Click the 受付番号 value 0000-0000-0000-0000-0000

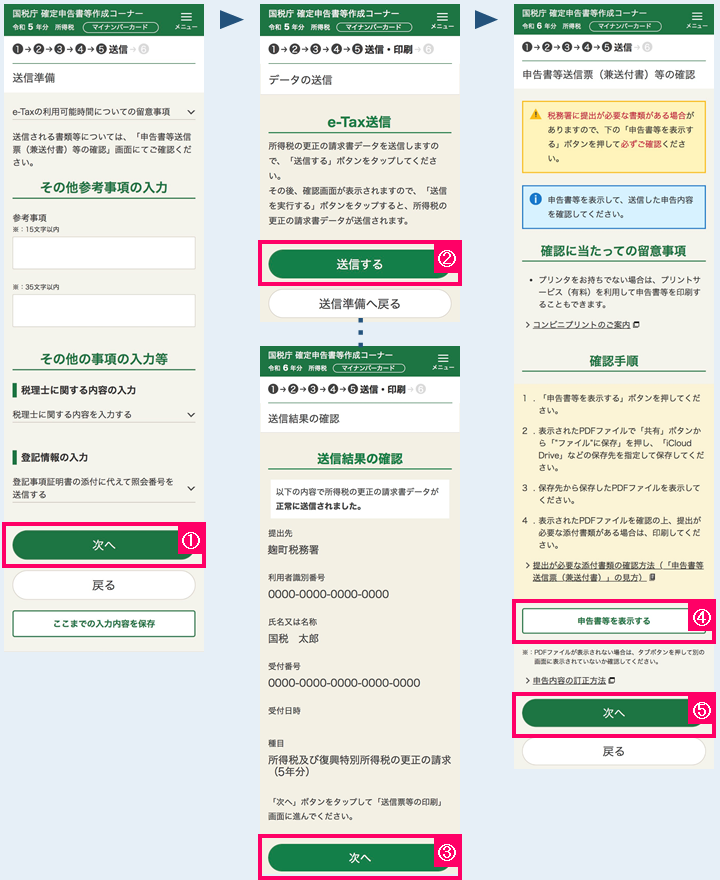(x=344, y=683)
